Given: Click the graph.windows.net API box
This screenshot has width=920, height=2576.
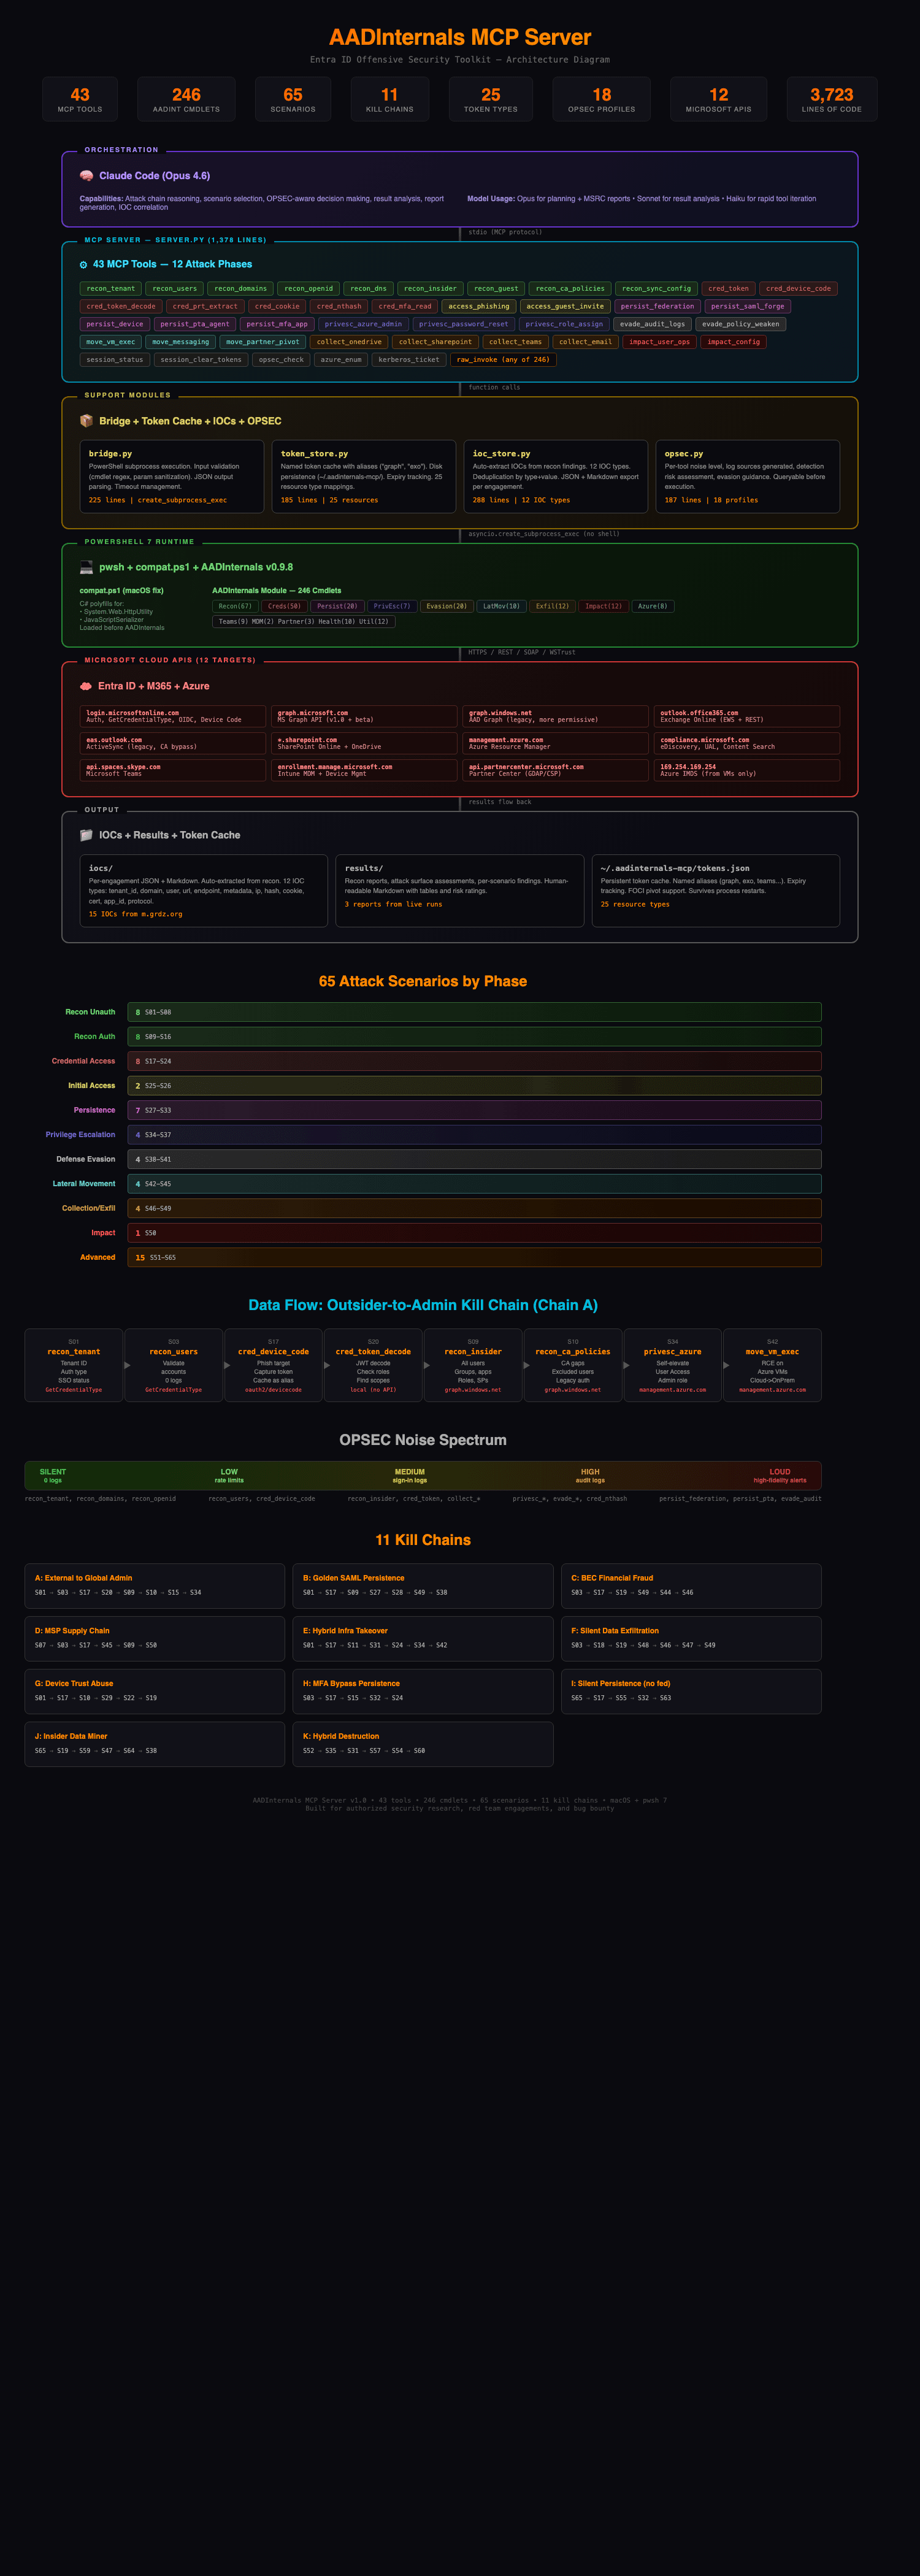Looking at the screenshot, I should [x=555, y=716].
